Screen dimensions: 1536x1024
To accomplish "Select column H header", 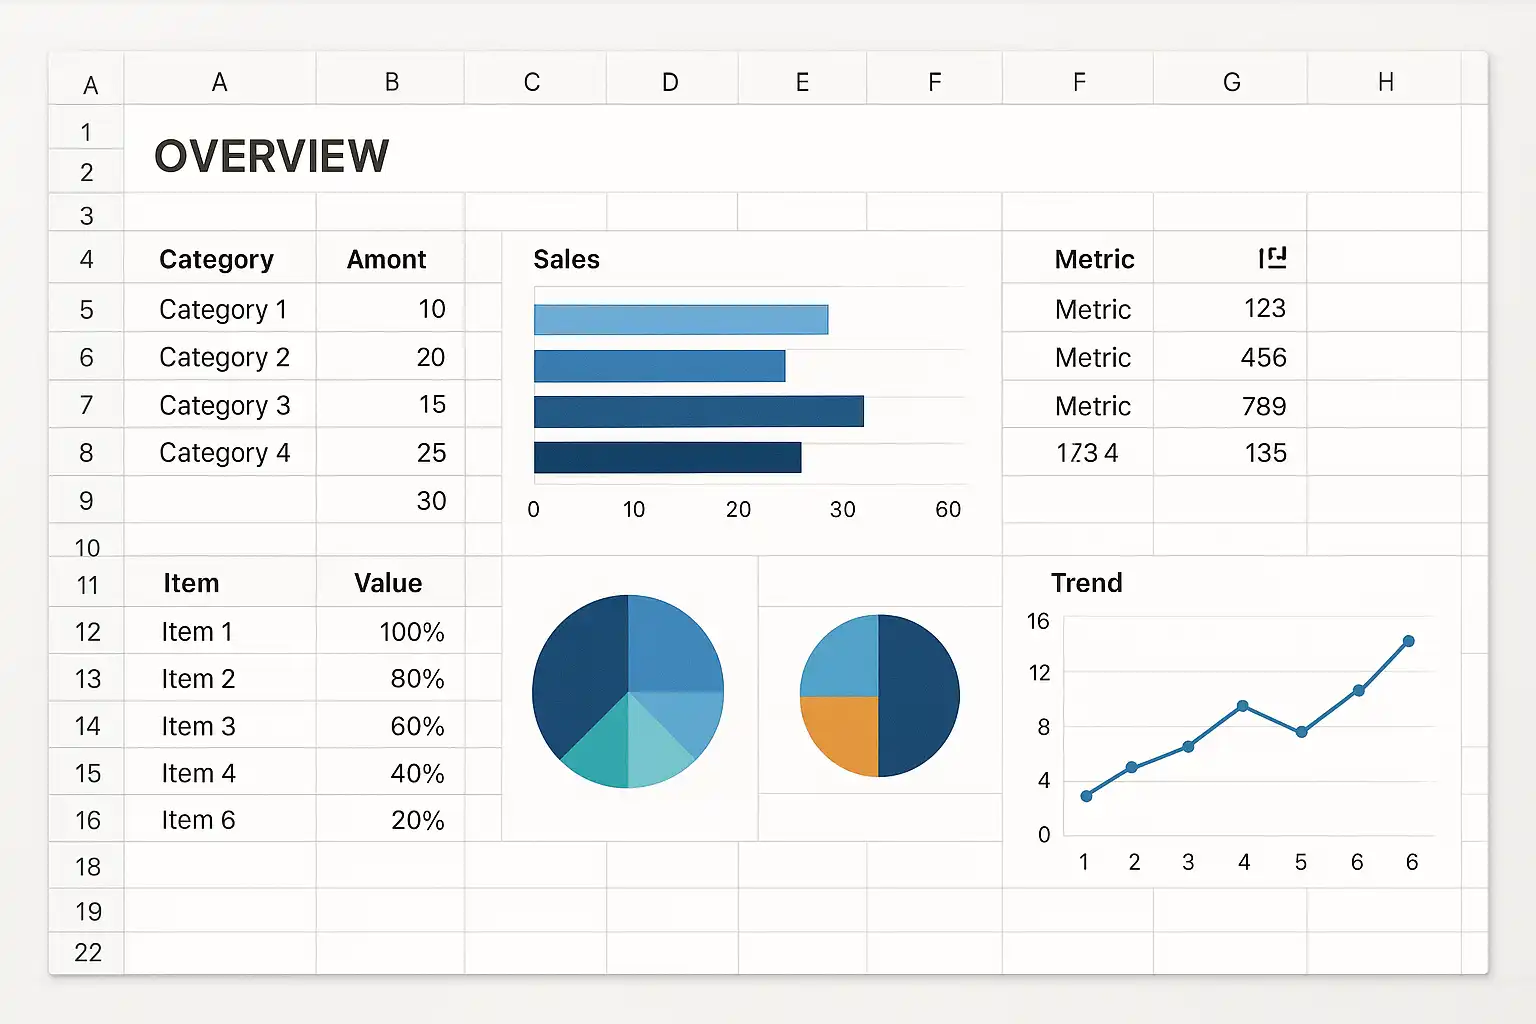I will 1385,82.
